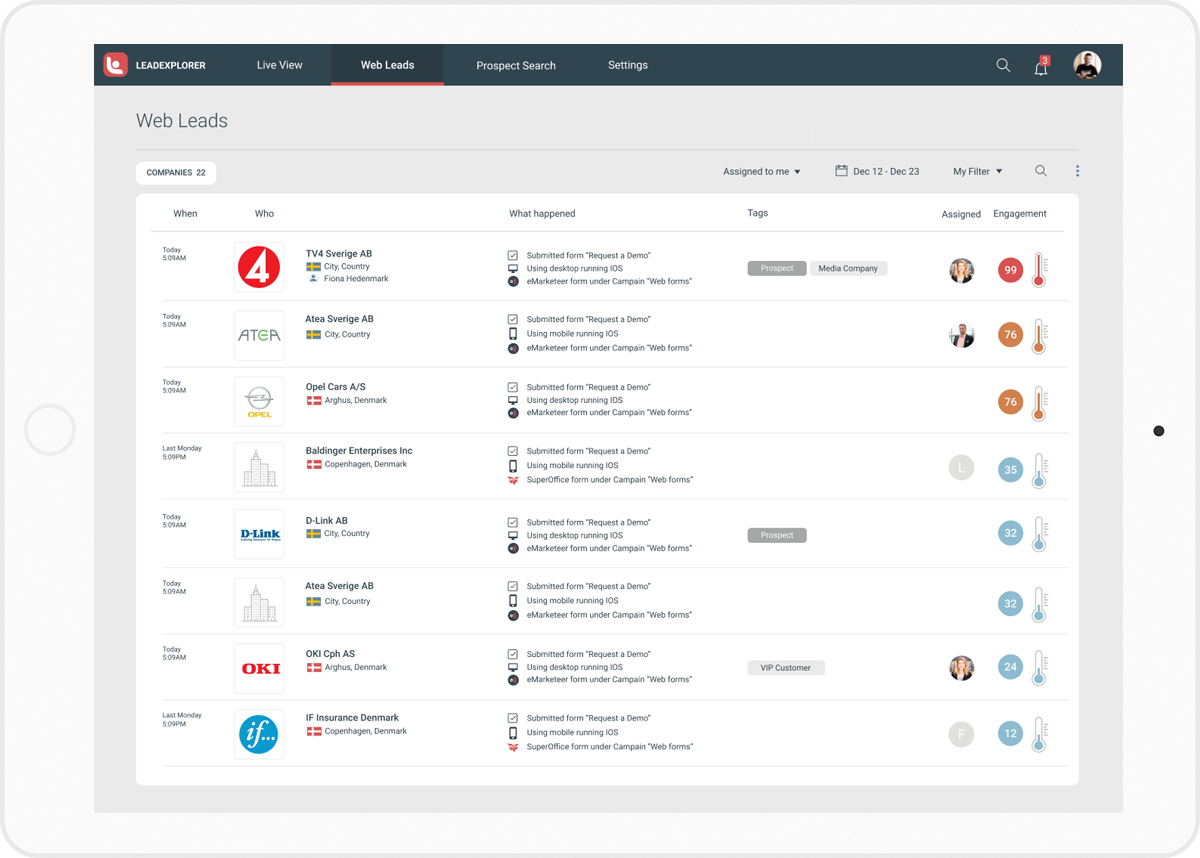
Task: Click the grey F avatar in the IF Insurance row
Action: [x=961, y=735]
